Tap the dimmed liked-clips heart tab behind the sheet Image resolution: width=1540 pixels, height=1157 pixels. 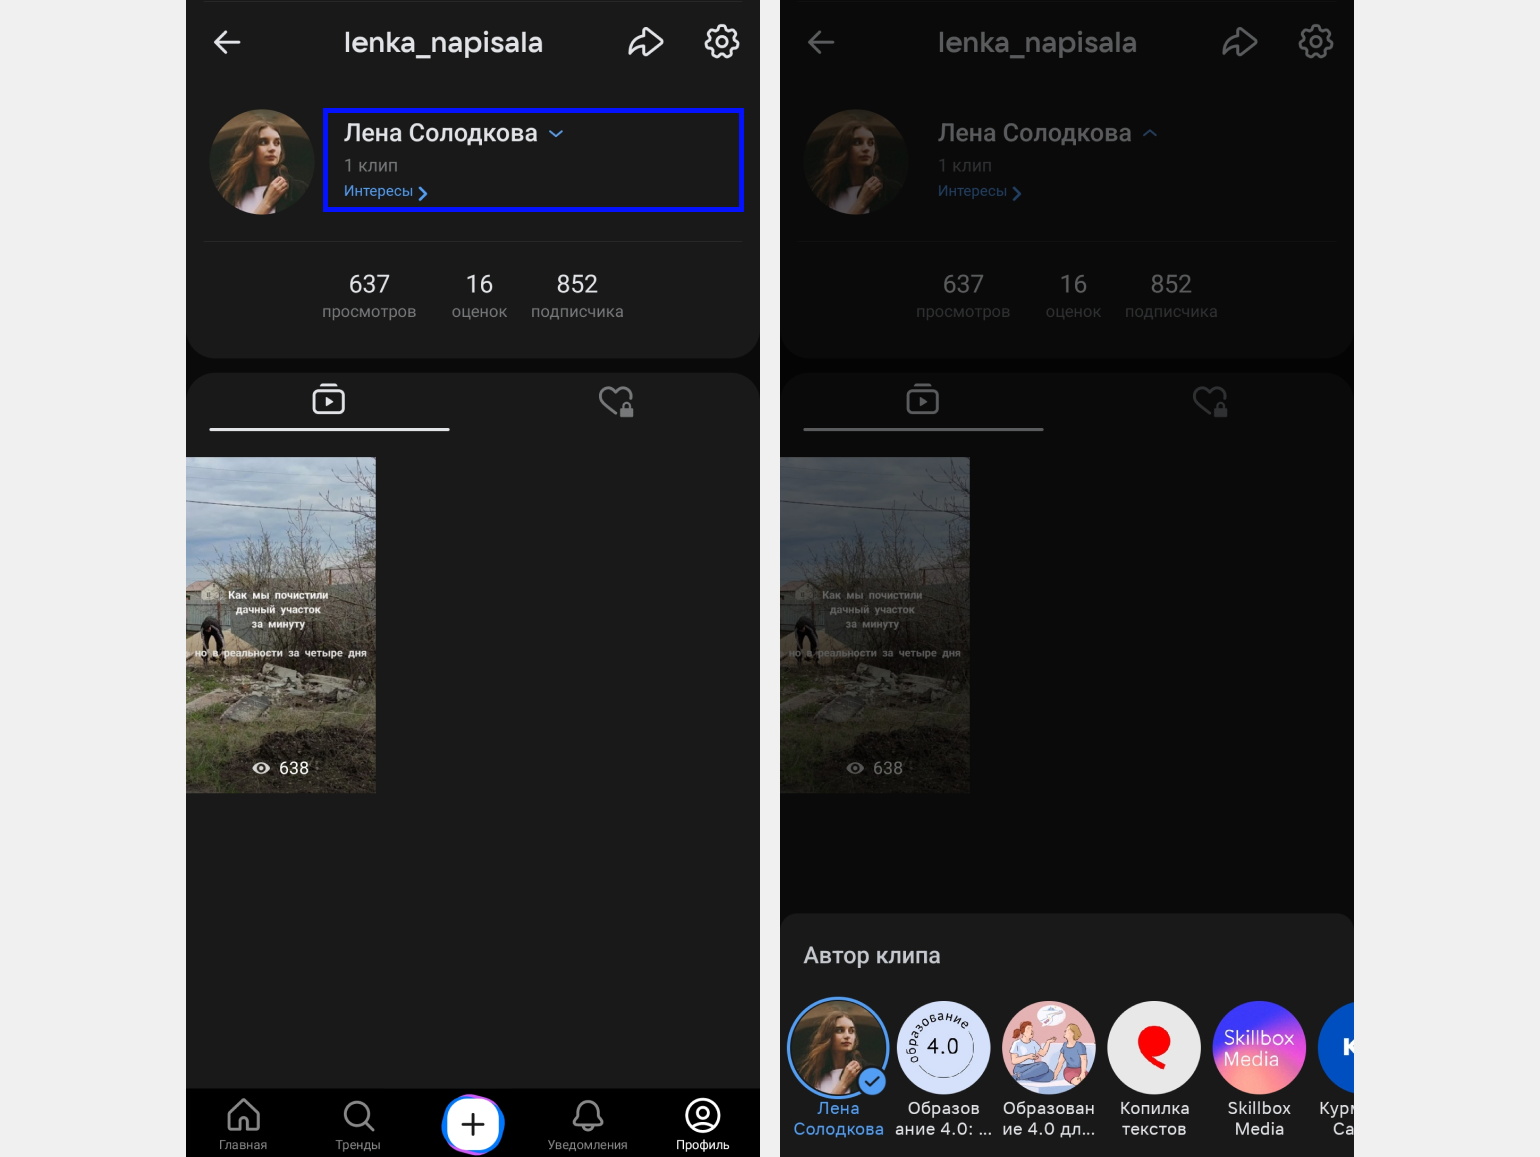(1210, 401)
